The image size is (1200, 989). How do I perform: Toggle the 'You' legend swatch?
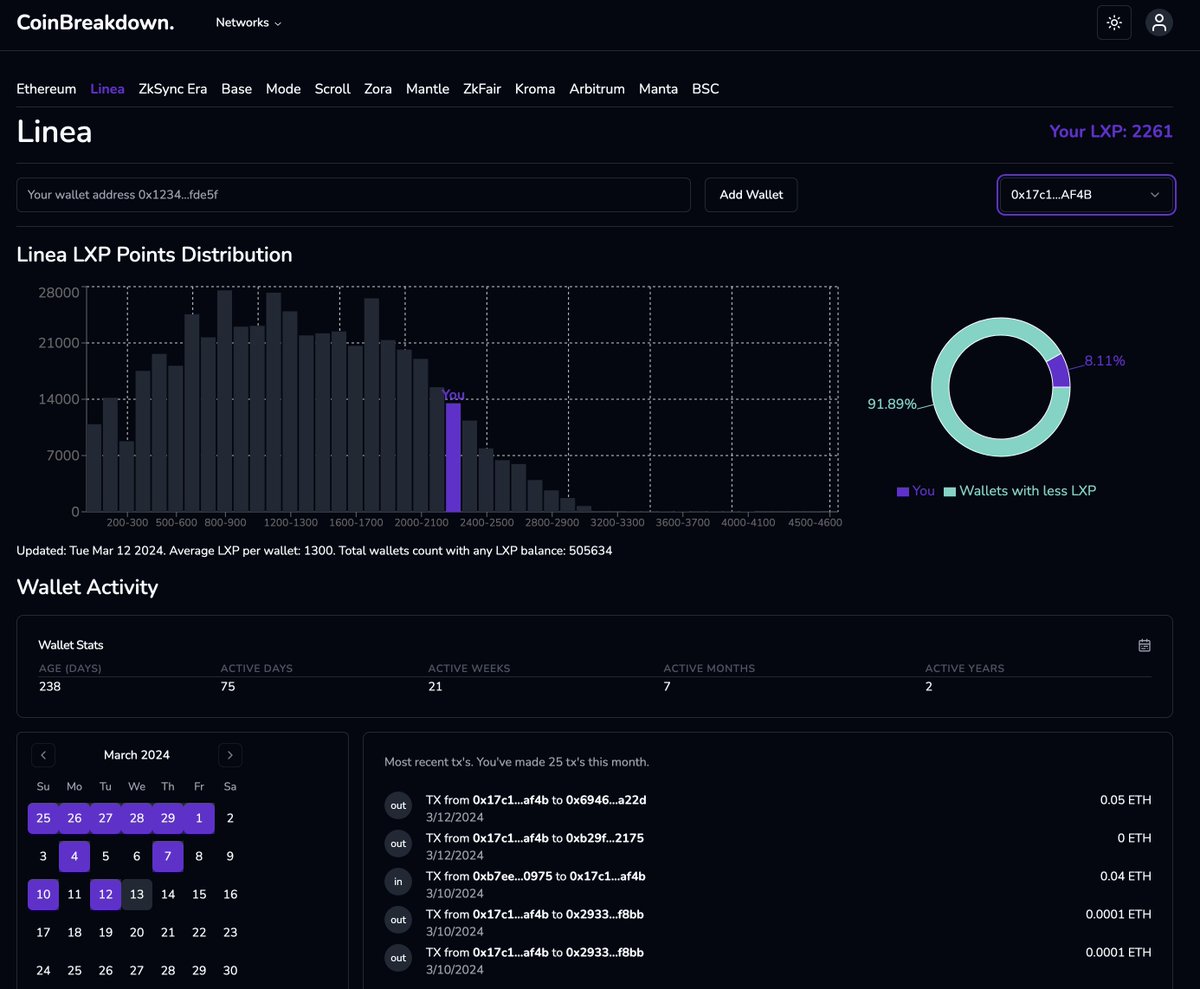pos(903,491)
